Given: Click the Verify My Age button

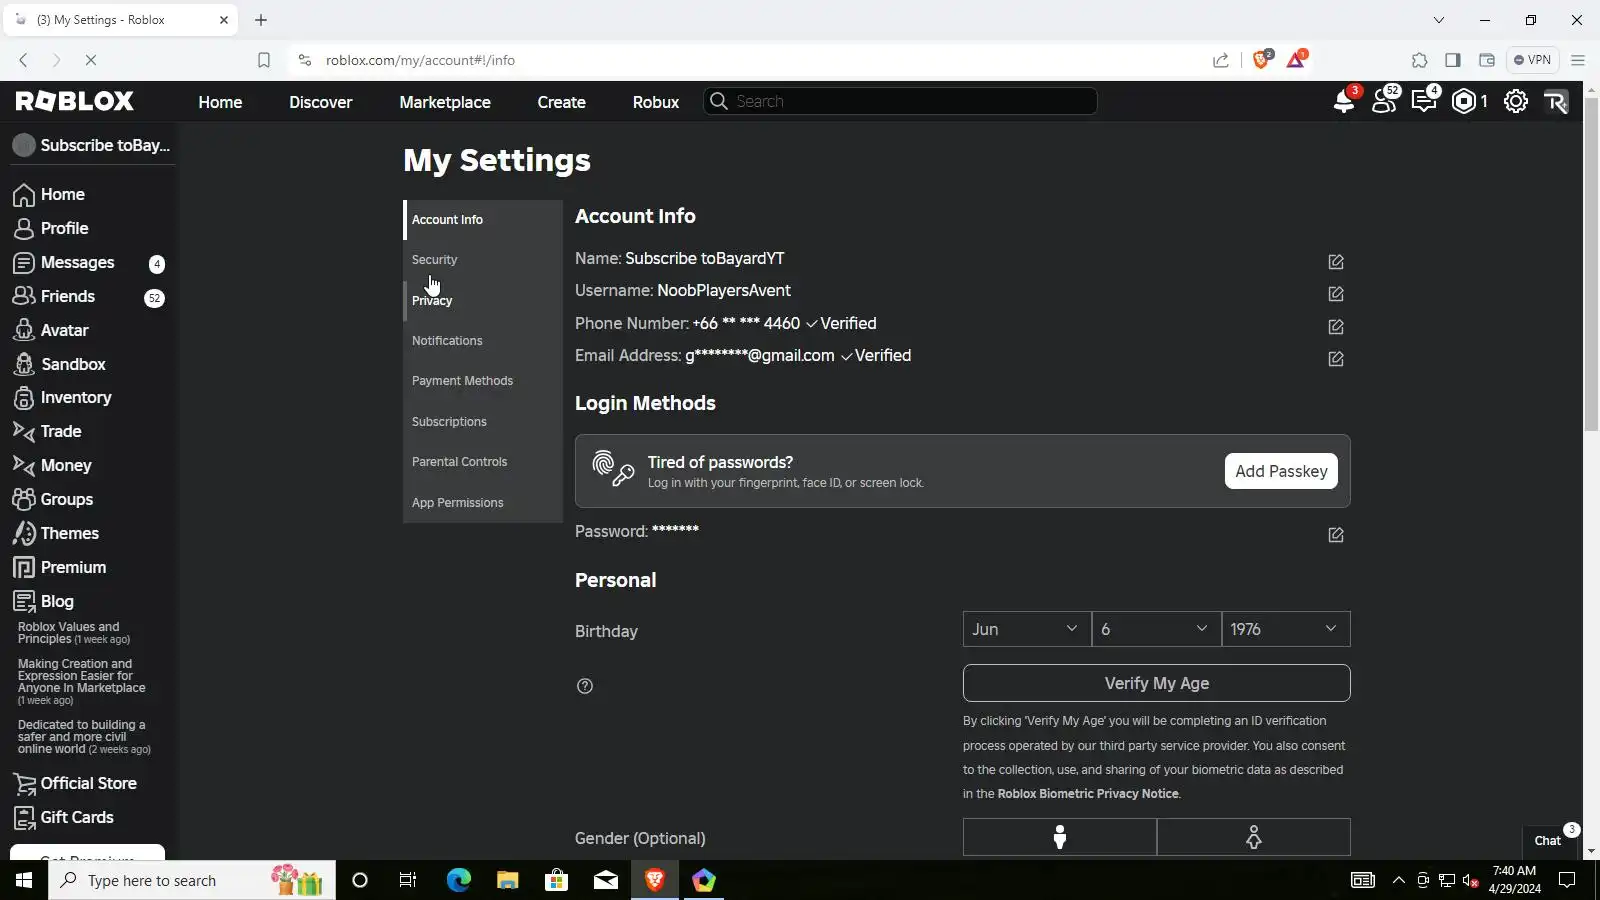Looking at the screenshot, I should point(1156,683).
